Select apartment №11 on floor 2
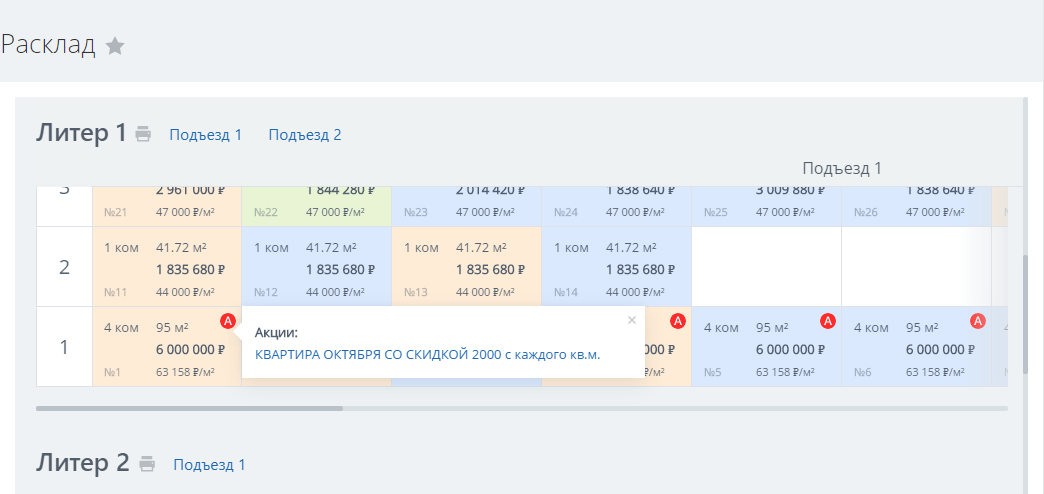Screen dimensions: 1044x494 (167, 267)
